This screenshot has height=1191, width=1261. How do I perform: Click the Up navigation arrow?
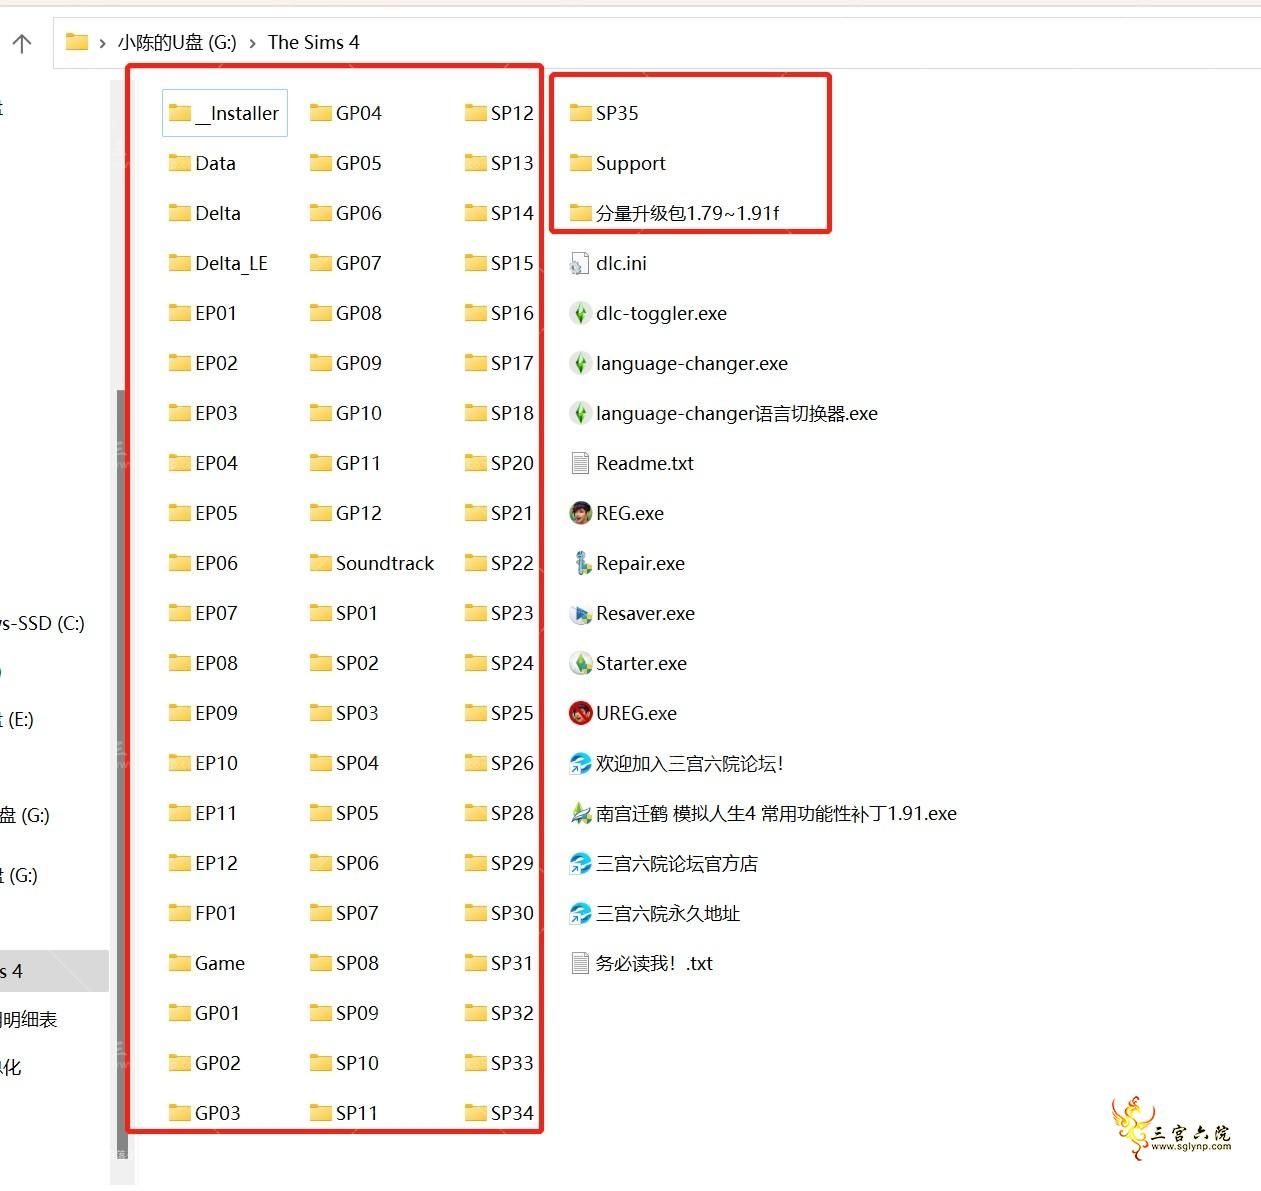point(22,42)
